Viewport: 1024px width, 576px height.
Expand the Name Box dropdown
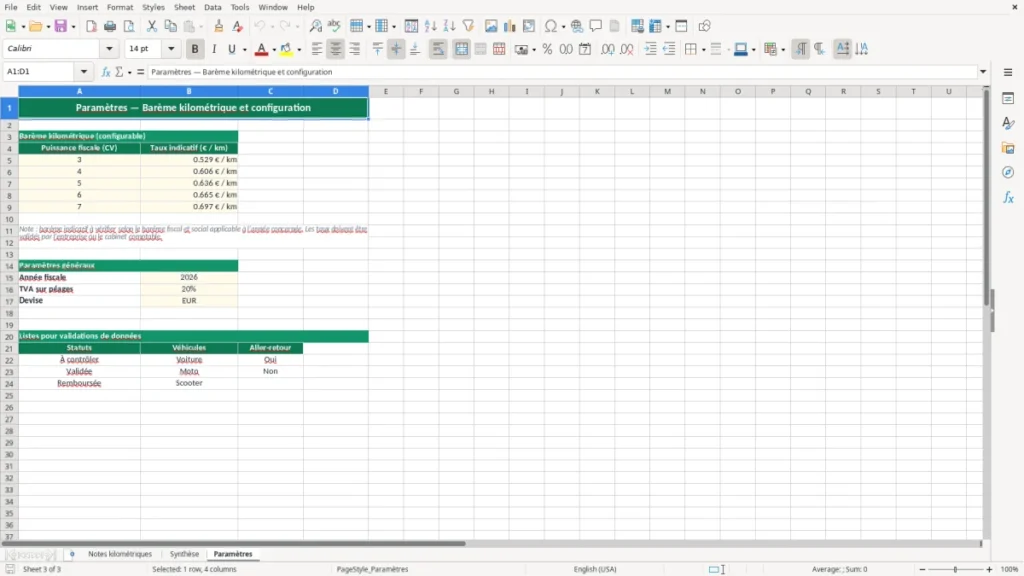click(x=84, y=72)
